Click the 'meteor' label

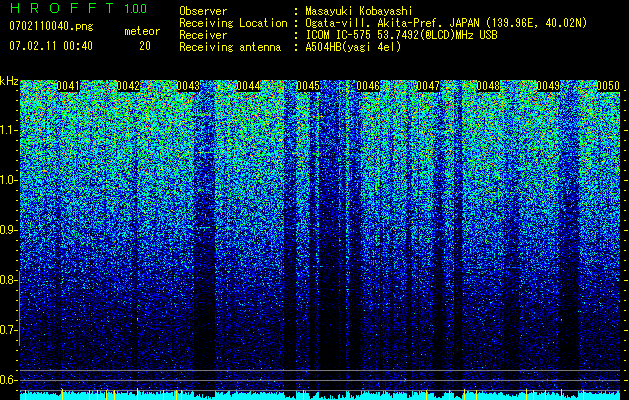coord(142,31)
